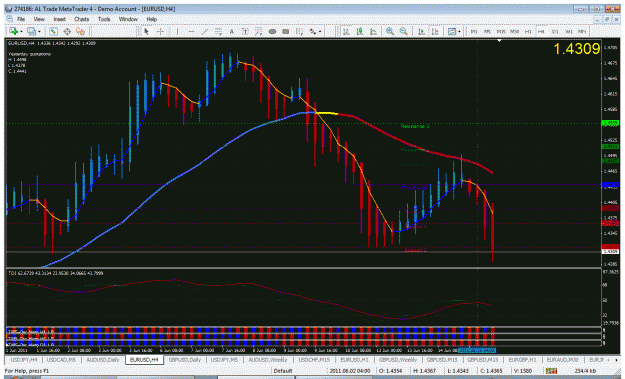Select the Ellipse drawing tool
The image size is (625, 379).
coord(272,31)
